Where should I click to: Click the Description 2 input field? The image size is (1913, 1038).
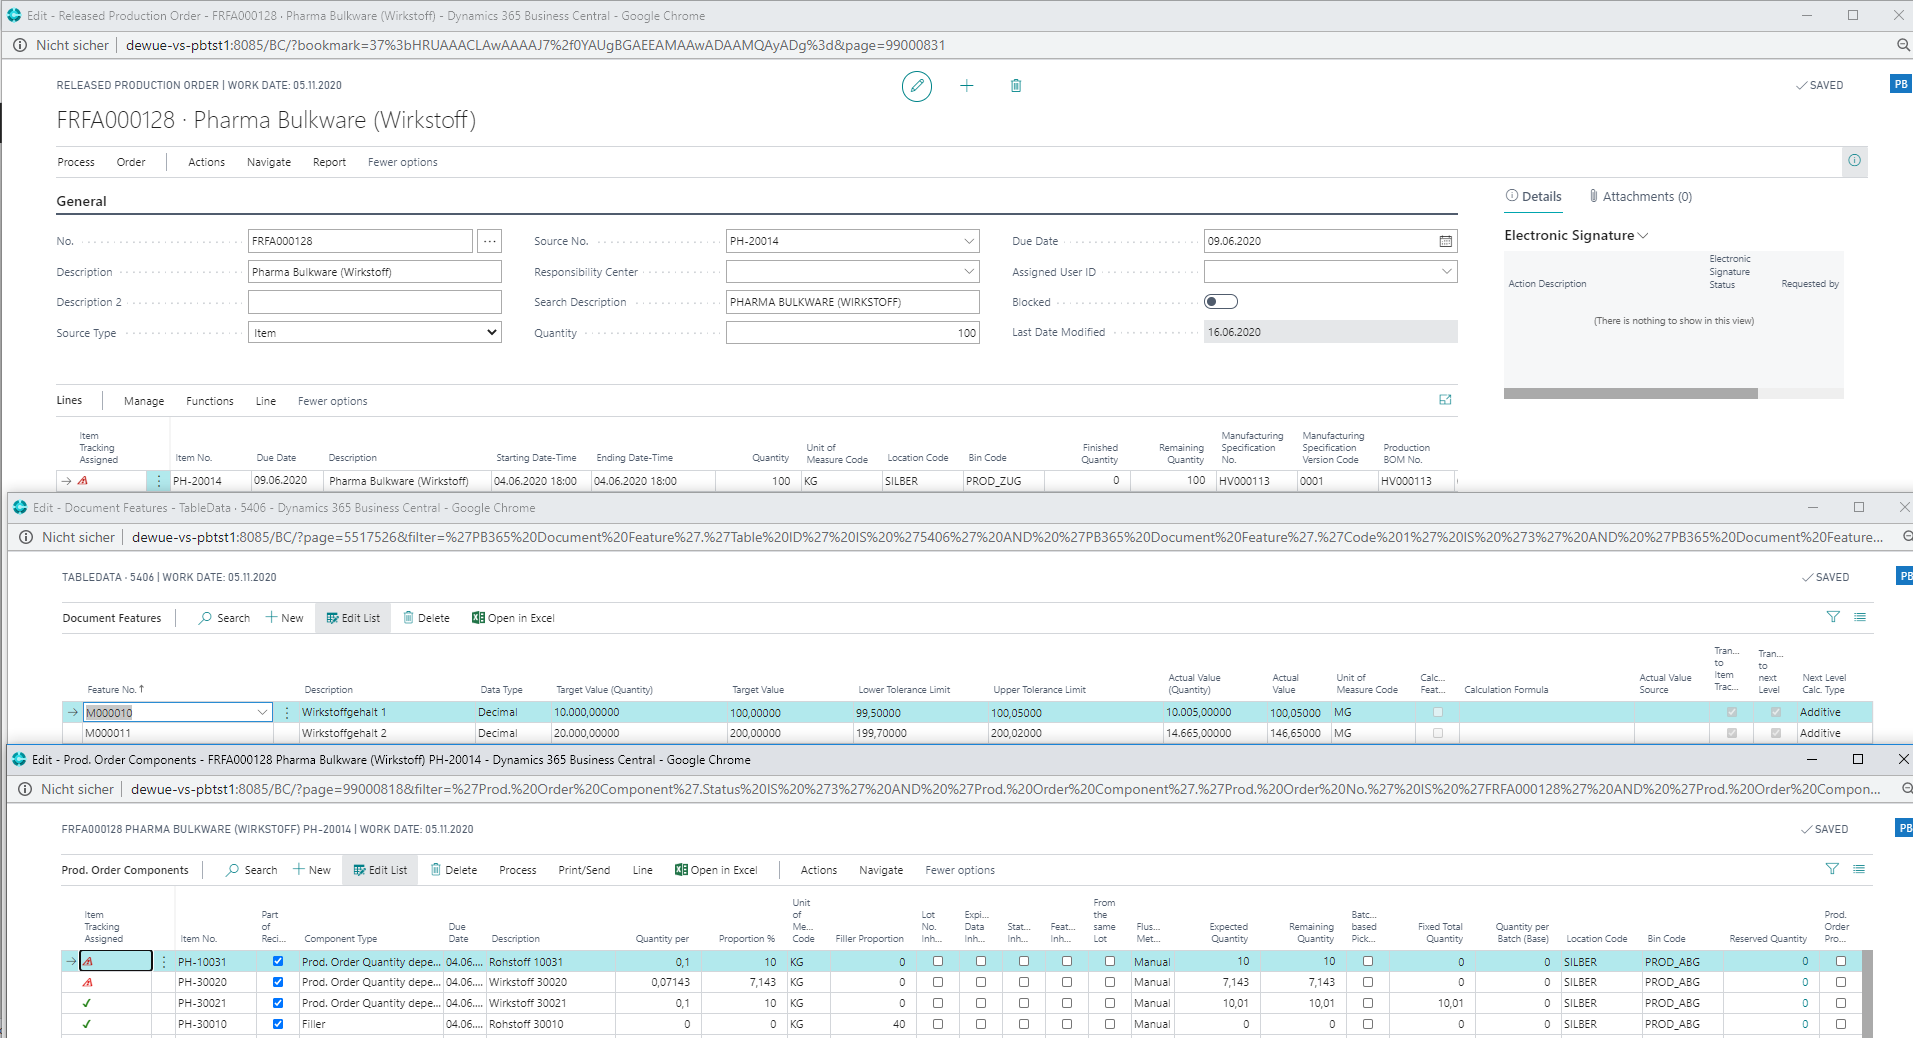(x=374, y=302)
